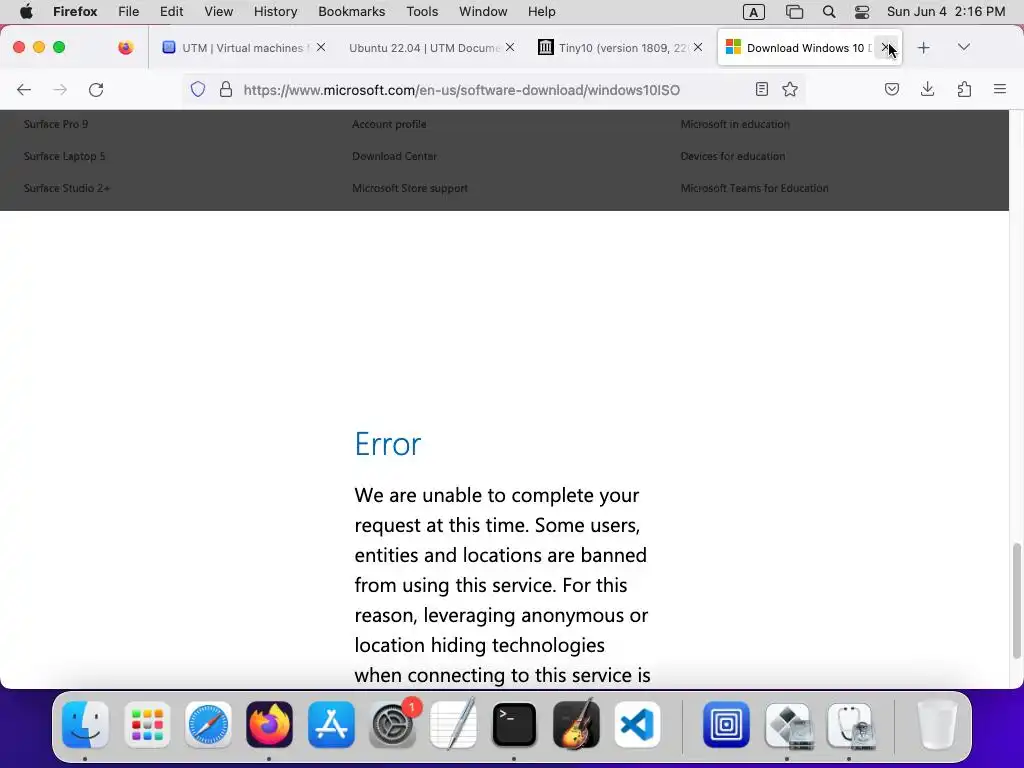Open the Firefox extensions puzzle icon
The image size is (1024, 768).
[964, 89]
